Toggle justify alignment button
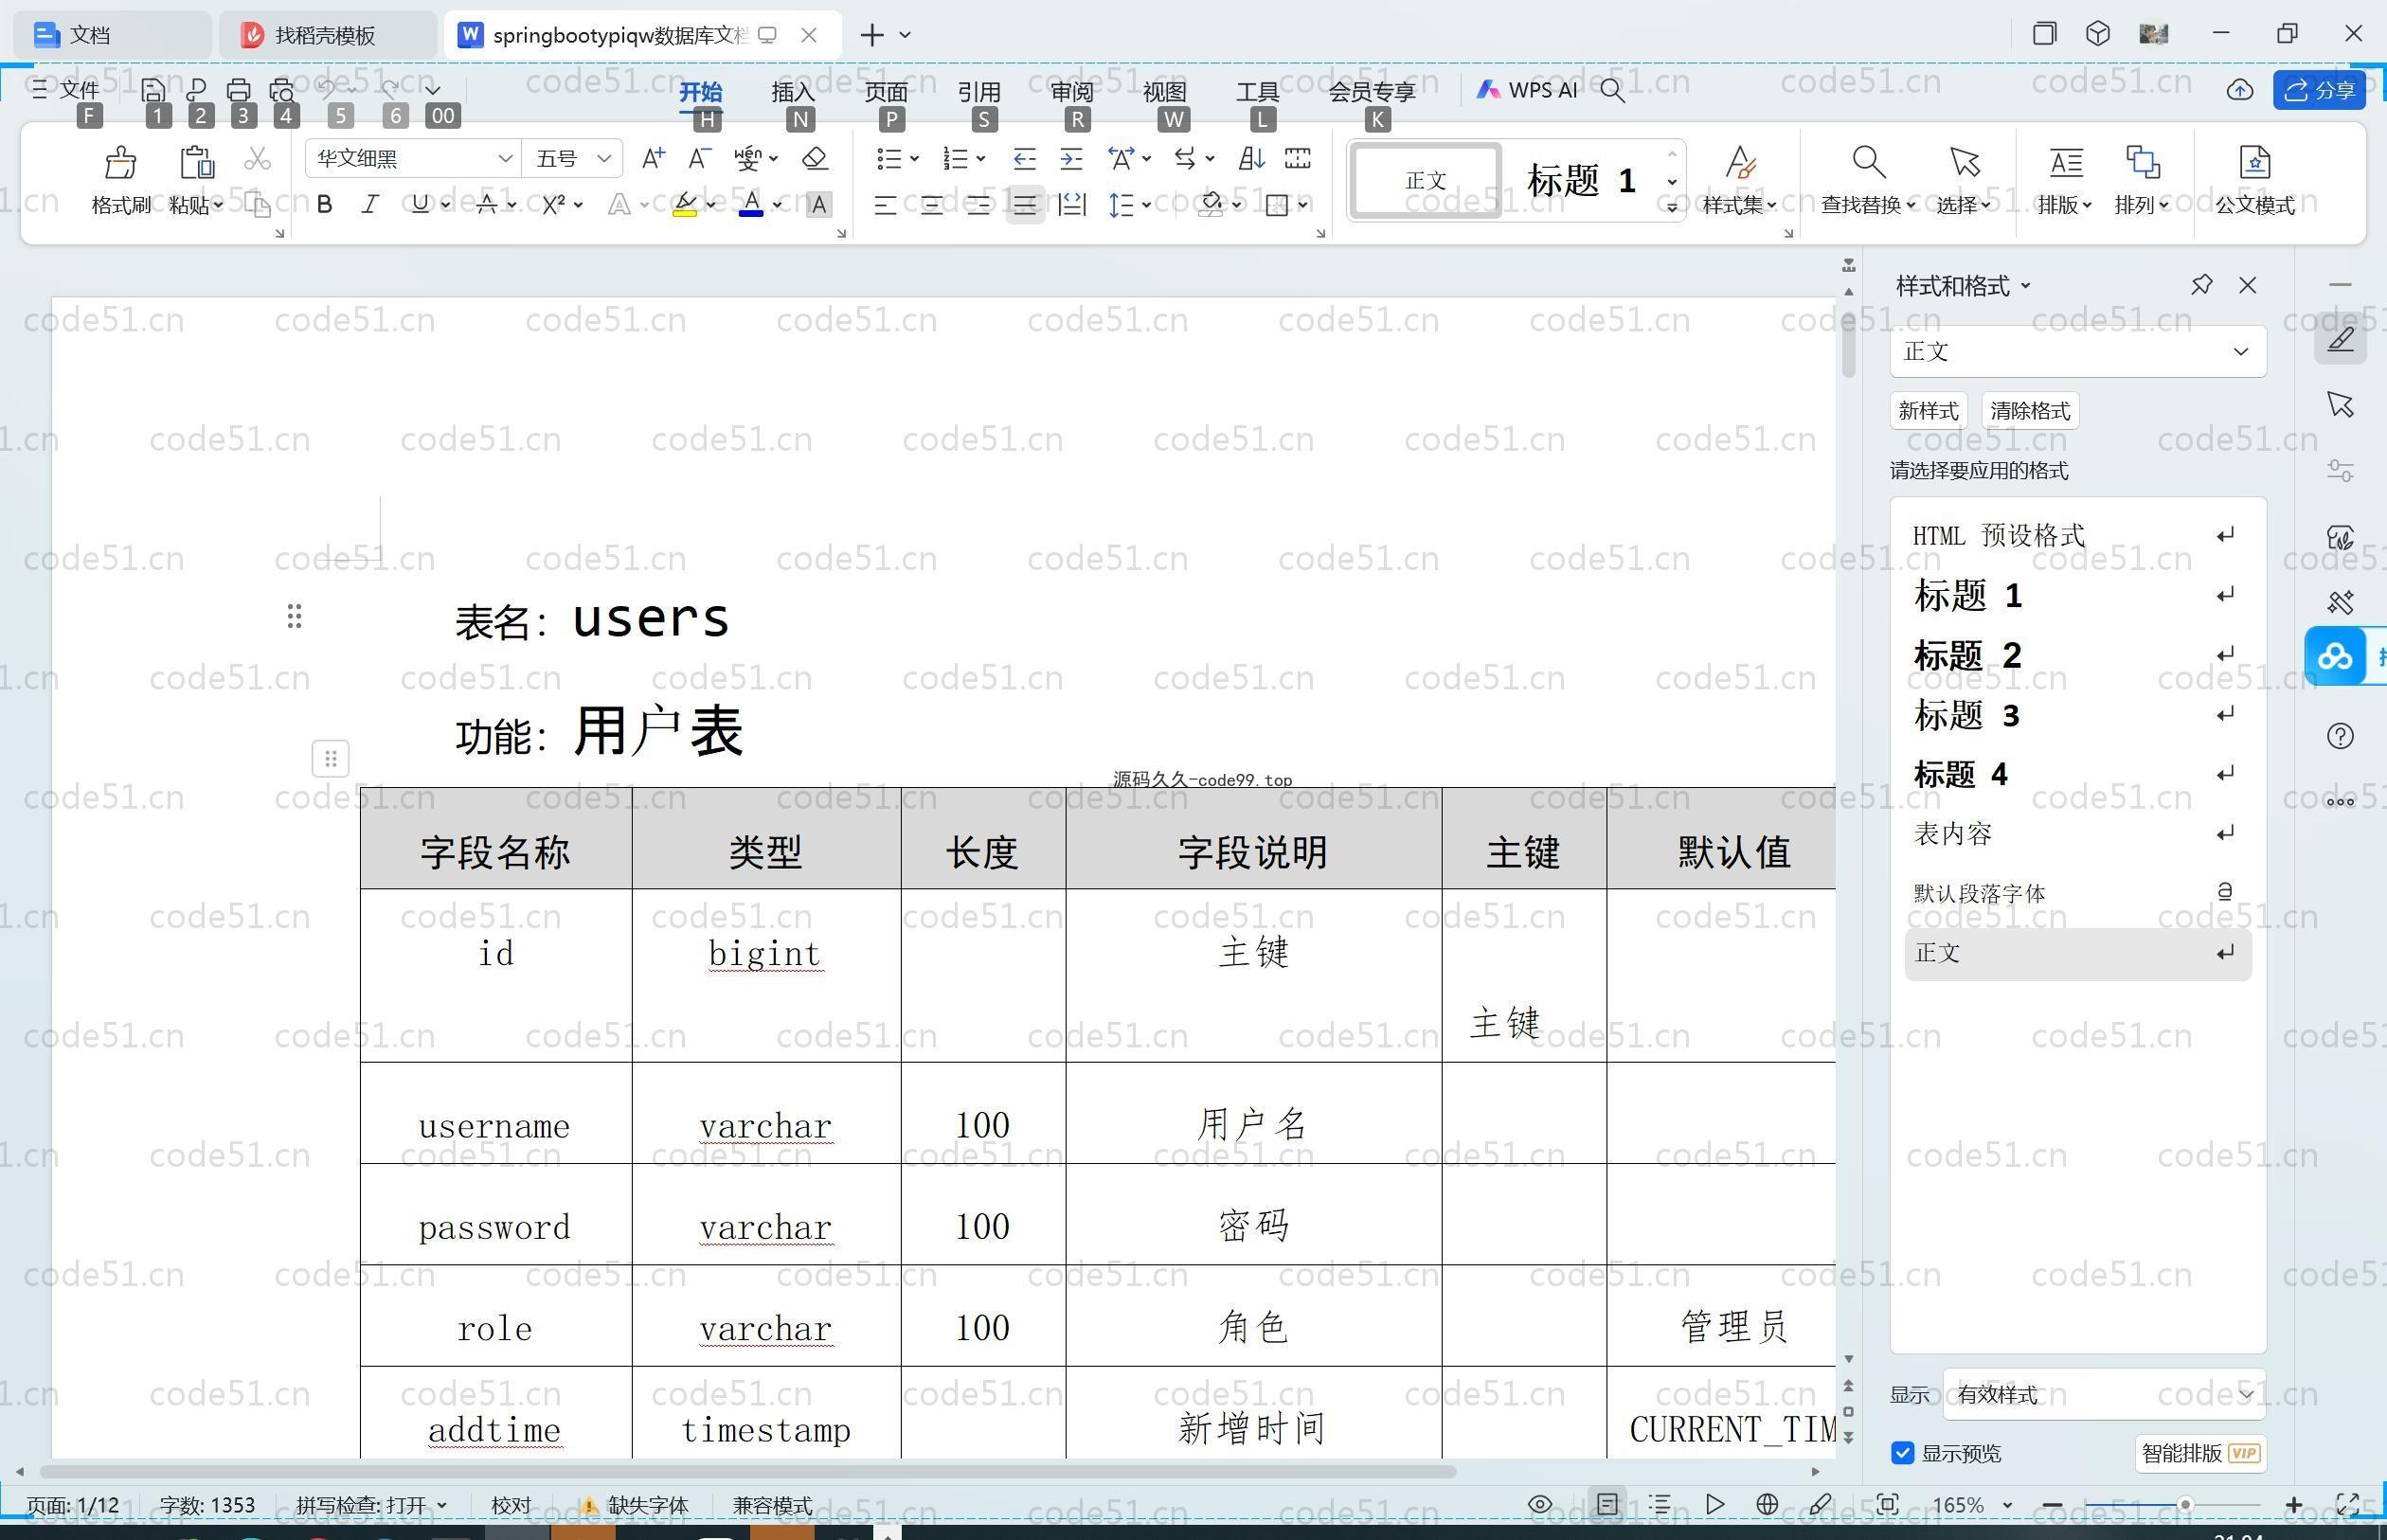2387x1540 pixels. 1025,204
